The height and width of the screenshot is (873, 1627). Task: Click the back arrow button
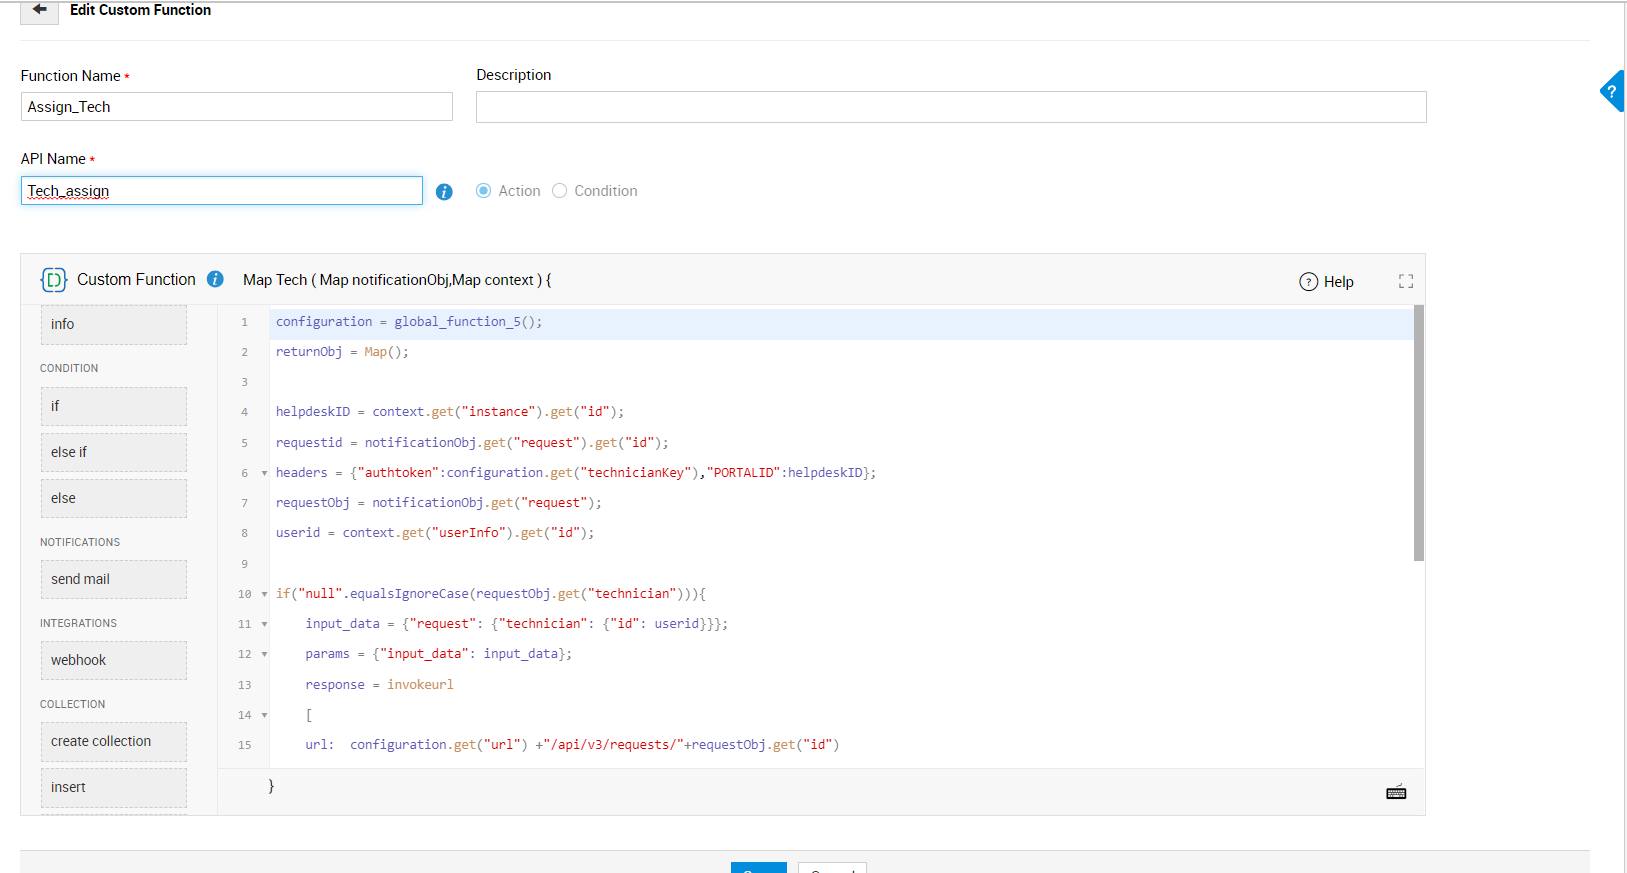click(39, 10)
